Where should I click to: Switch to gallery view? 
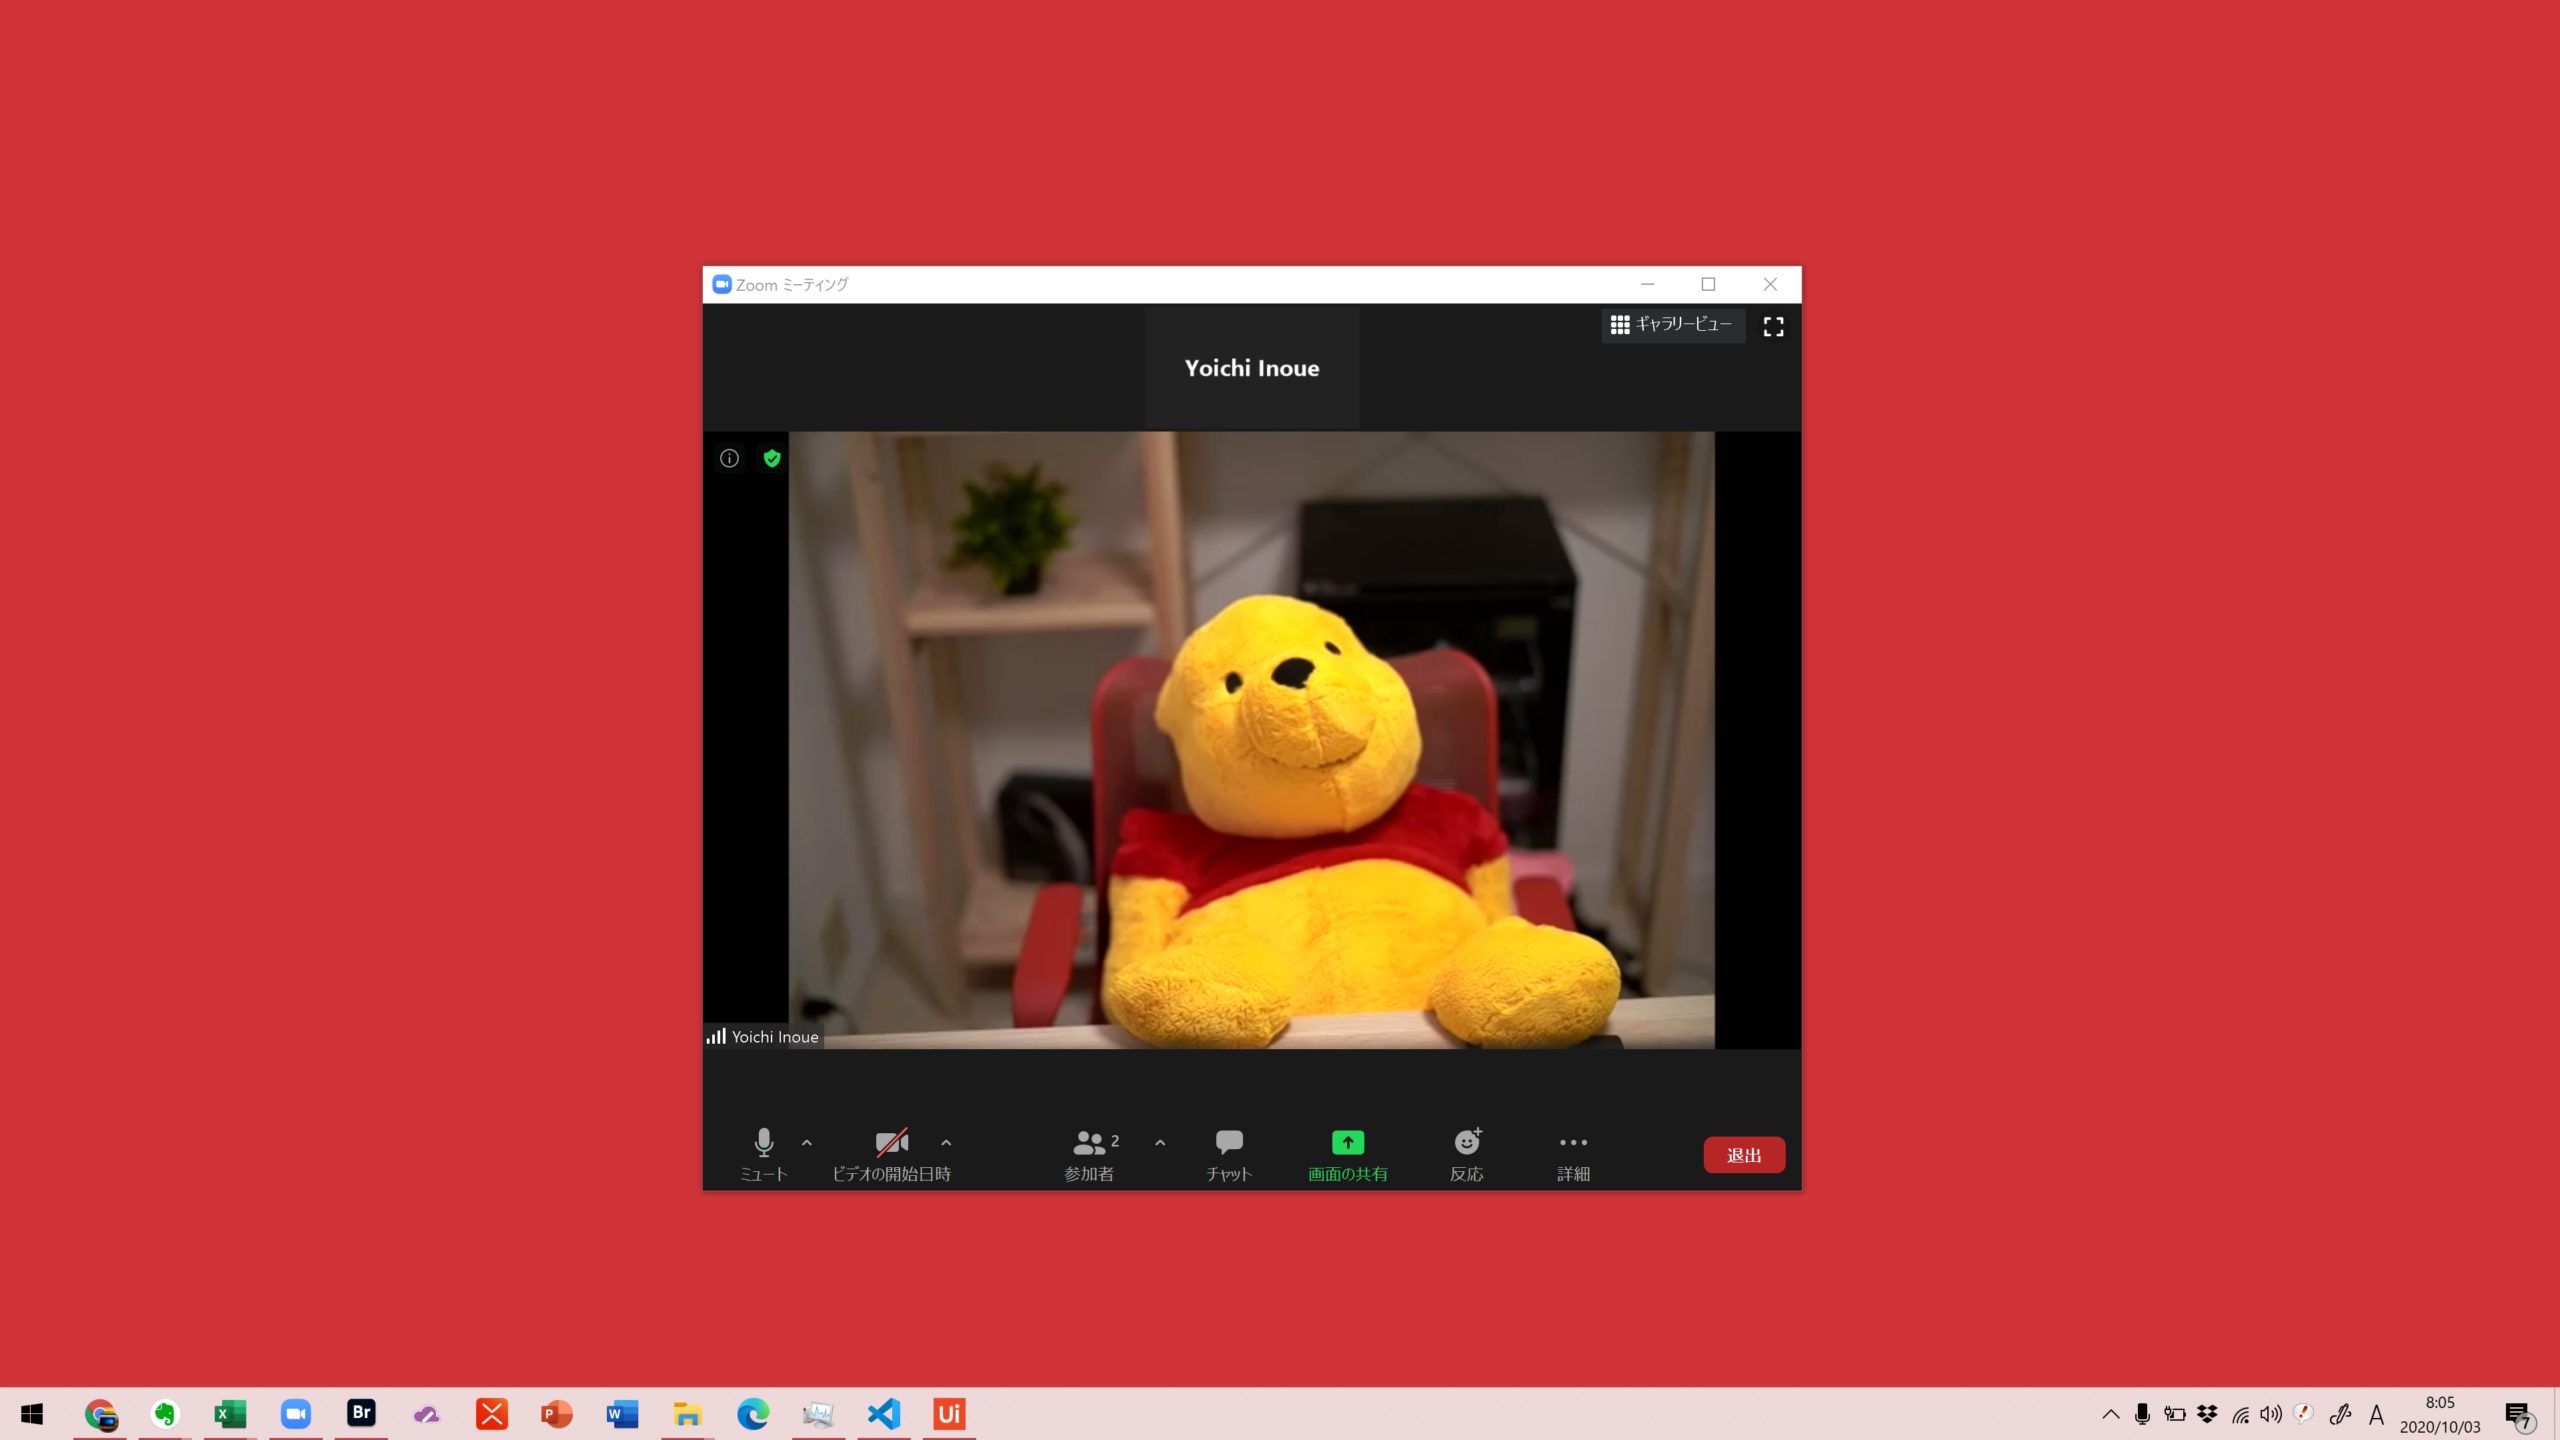[x=1672, y=325]
